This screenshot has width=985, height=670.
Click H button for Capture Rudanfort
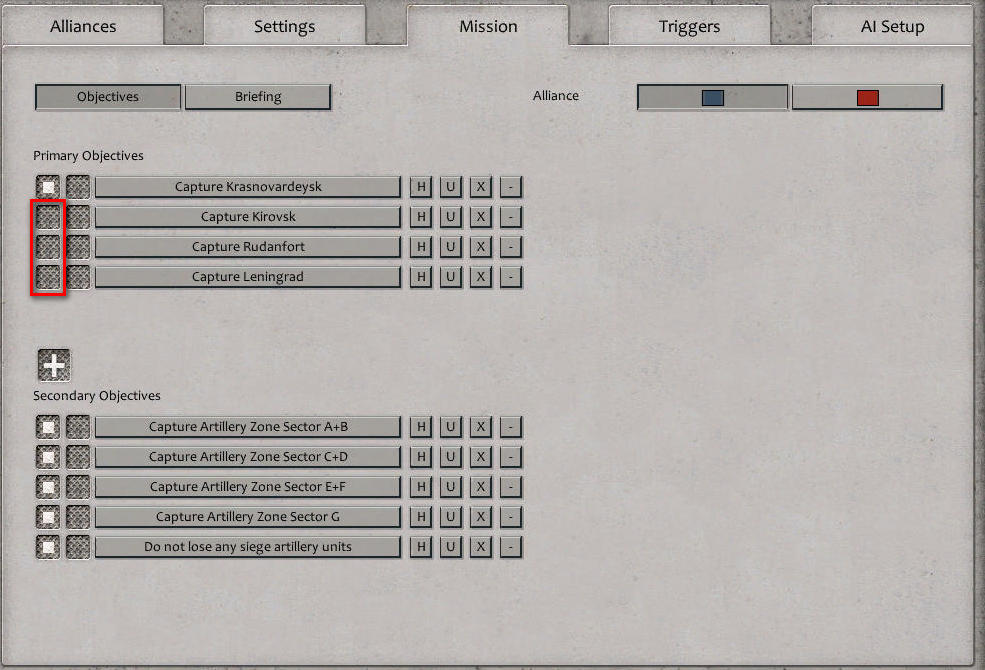pos(421,247)
